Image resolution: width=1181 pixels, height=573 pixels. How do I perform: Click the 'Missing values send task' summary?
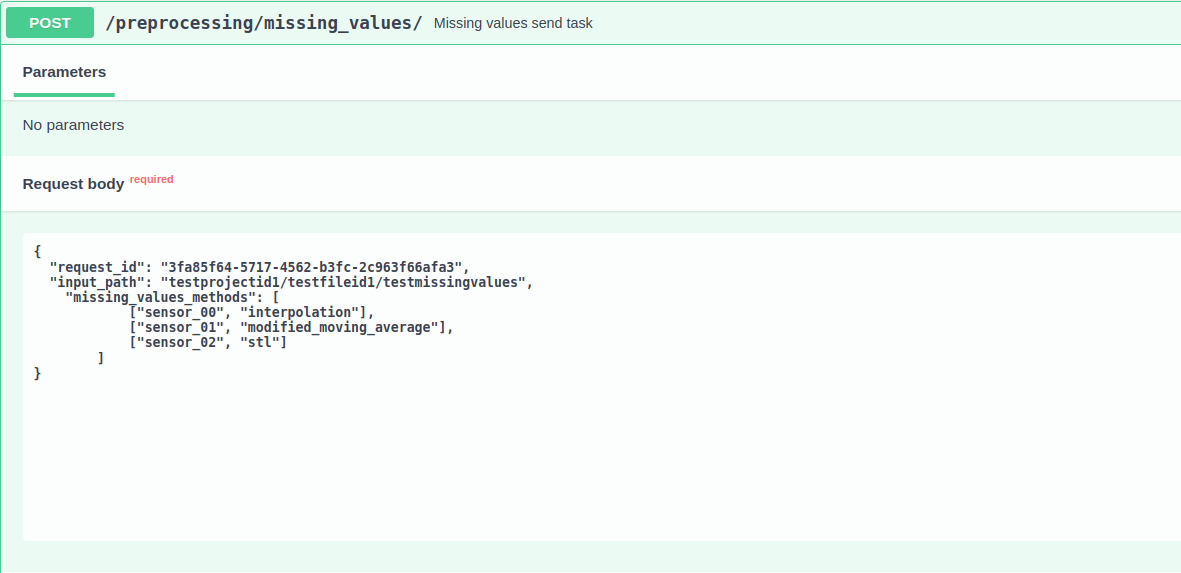pyautogui.click(x=513, y=23)
